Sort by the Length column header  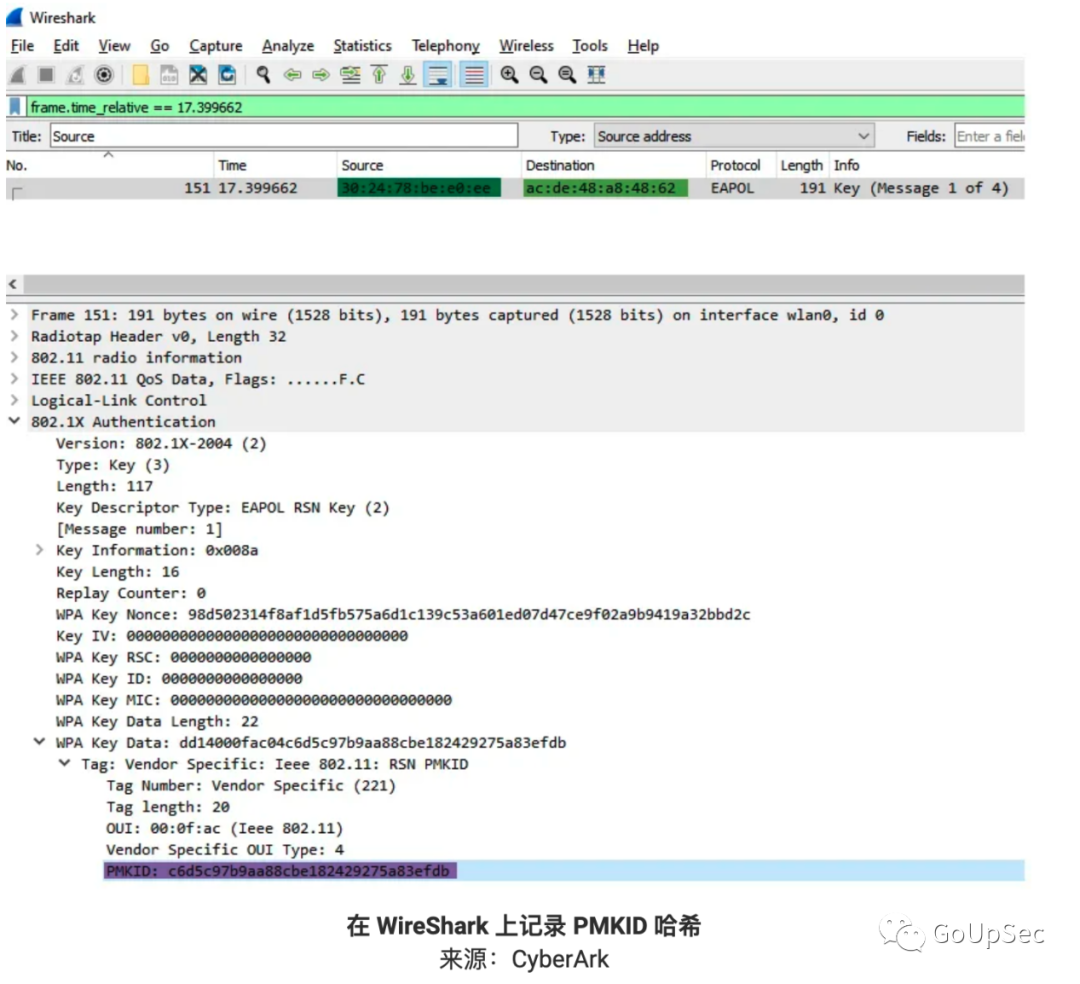coord(802,165)
